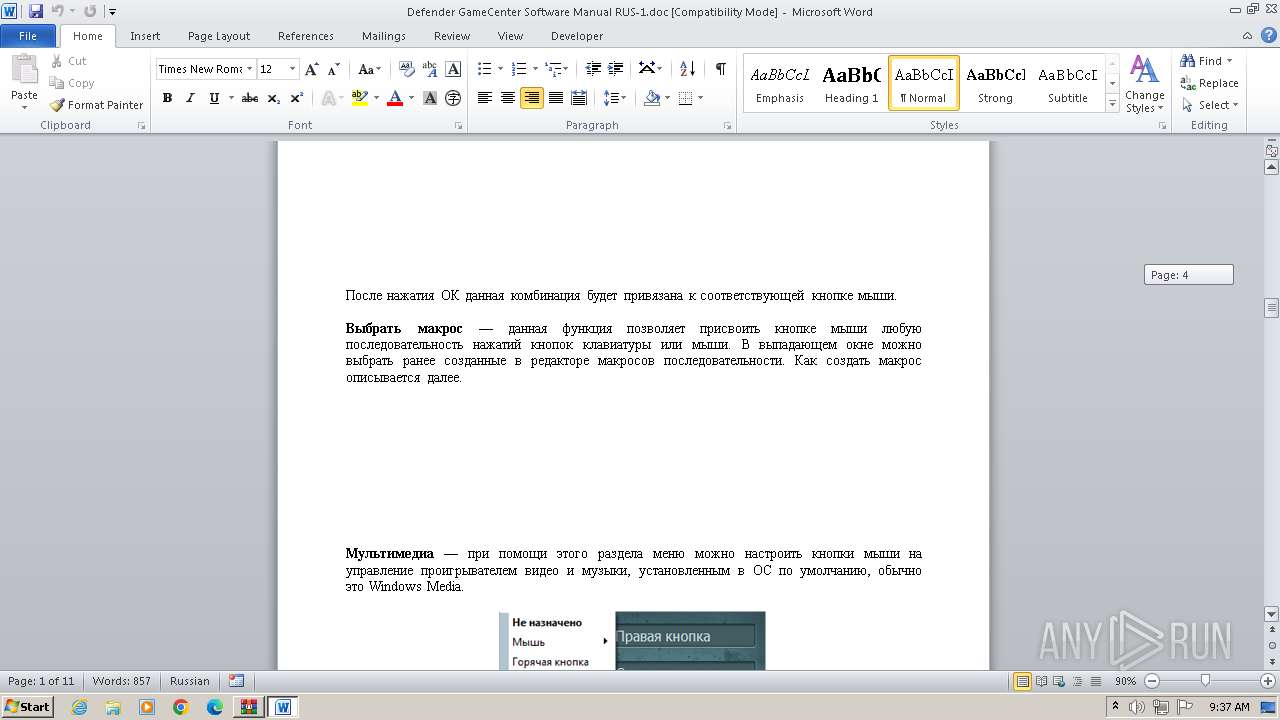
Task: Open Font dialog launcher
Action: point(458,126)
